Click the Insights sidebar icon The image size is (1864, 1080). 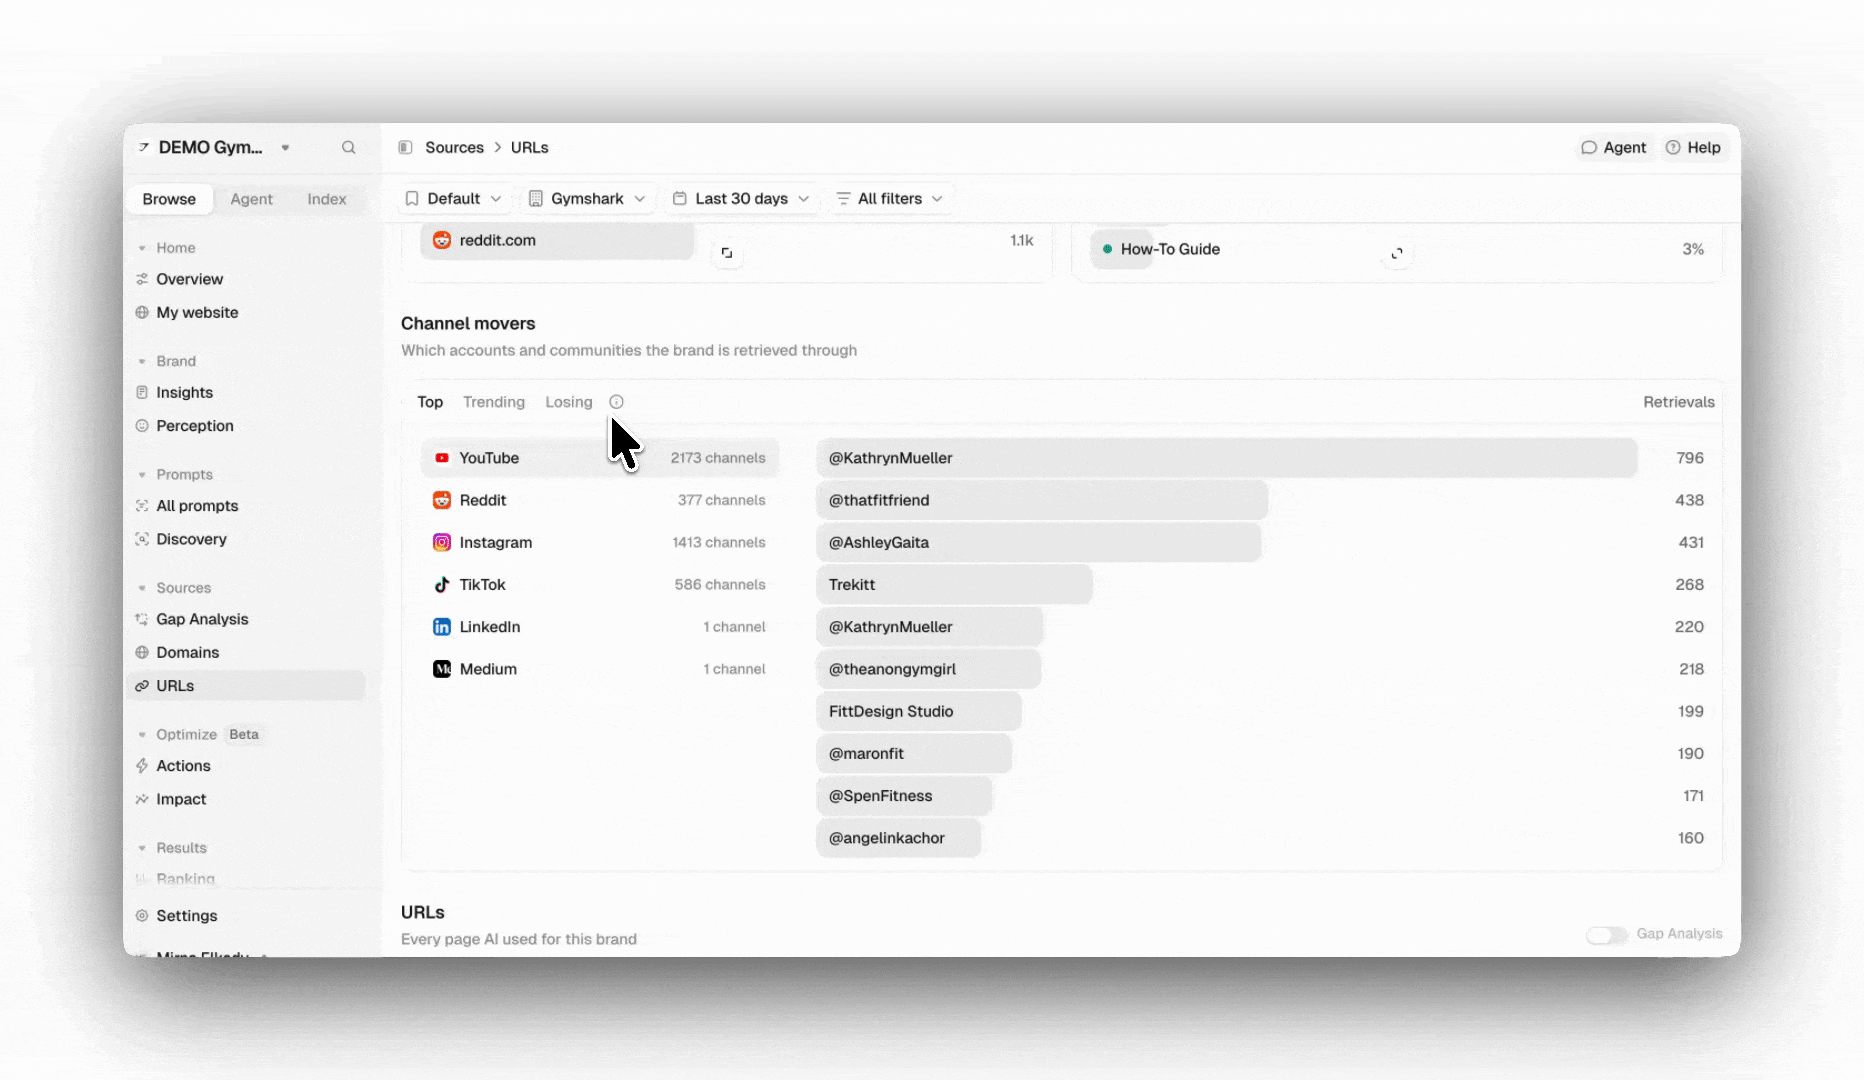click(x=142, y=392)
